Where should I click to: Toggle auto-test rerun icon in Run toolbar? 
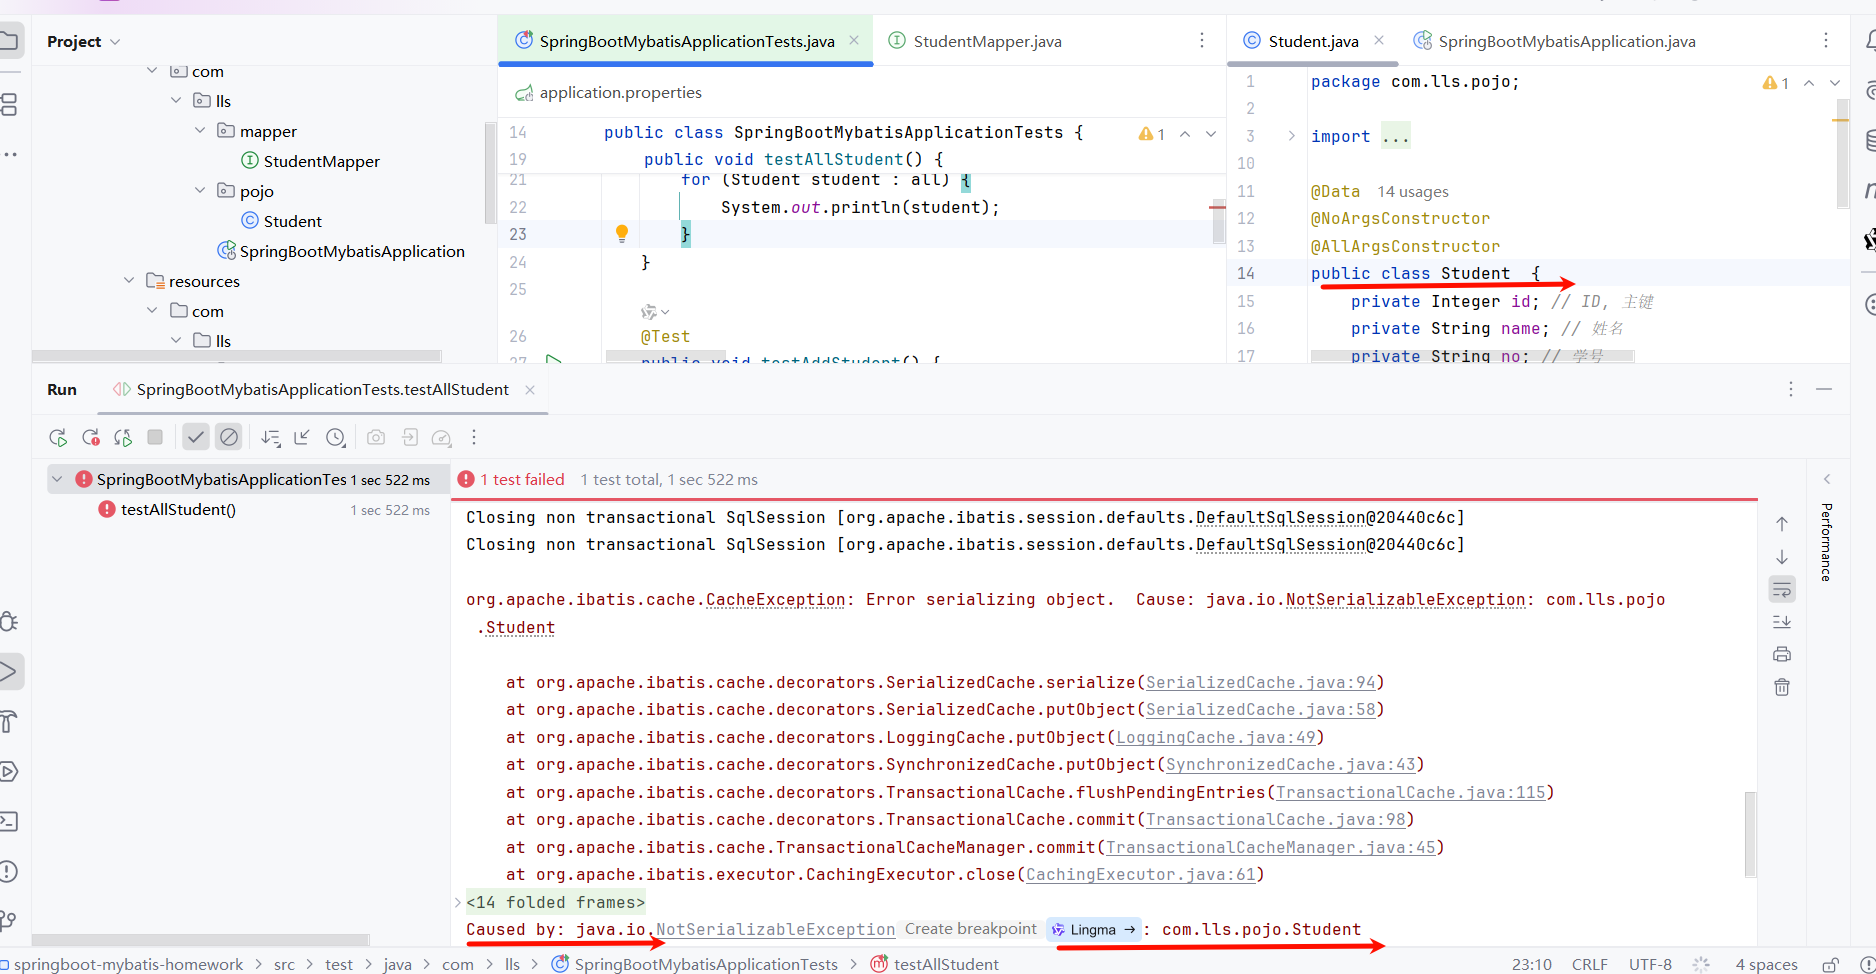123,437
